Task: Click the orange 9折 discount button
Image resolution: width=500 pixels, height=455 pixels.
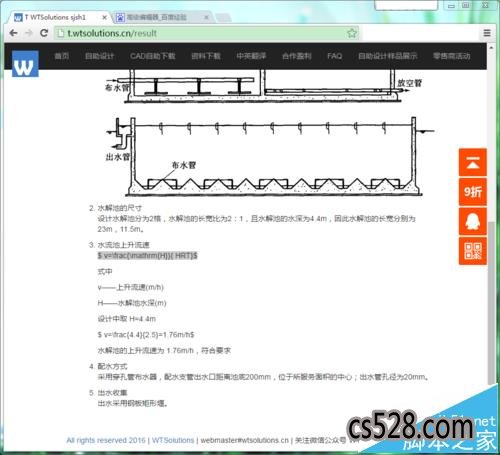Action: pyautogui.click(x=473, y=192)
